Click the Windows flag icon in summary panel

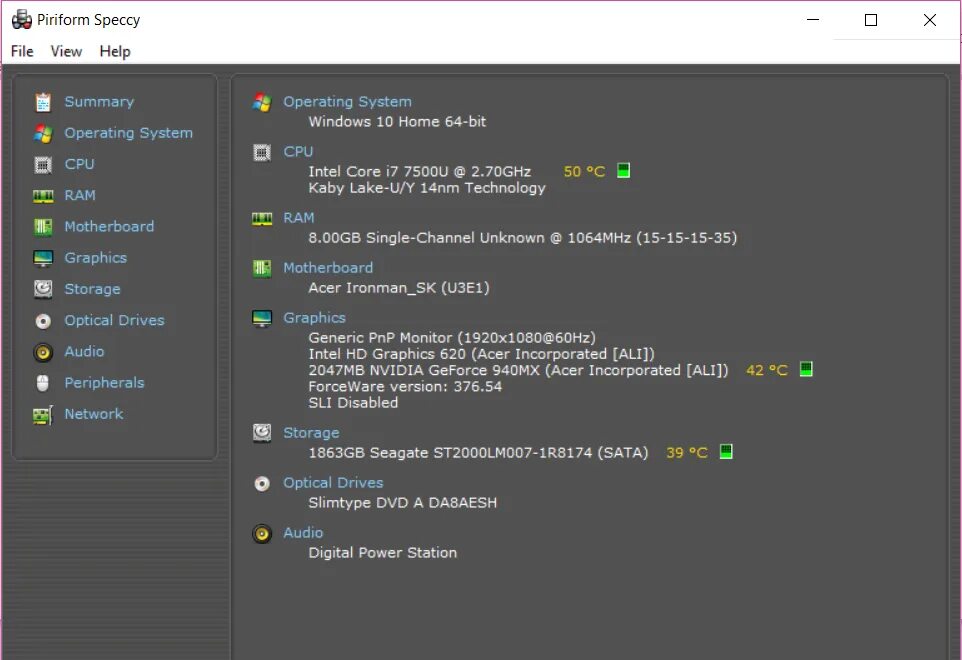point(262,102)
